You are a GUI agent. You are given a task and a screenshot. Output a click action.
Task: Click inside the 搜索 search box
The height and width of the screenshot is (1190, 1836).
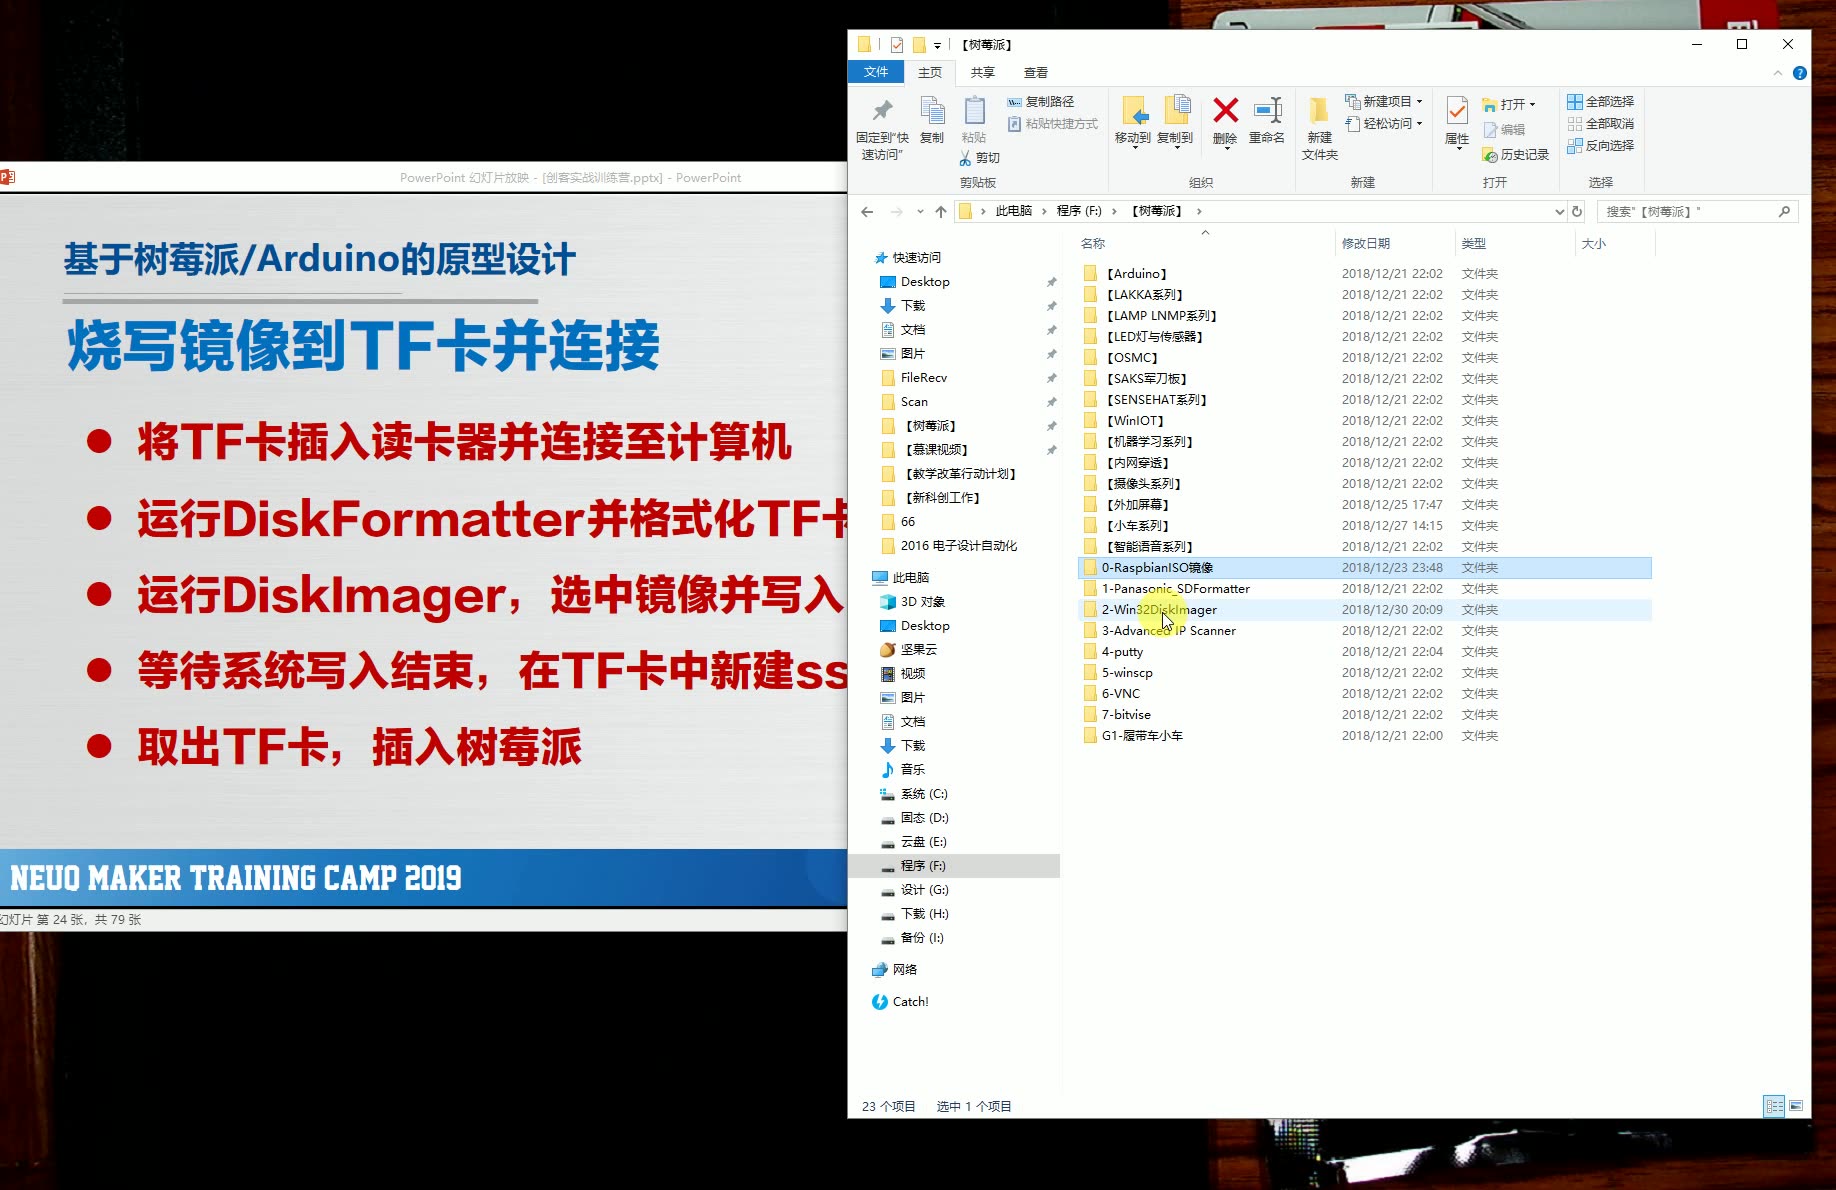pyautogui.click(x=1690, y=211)
